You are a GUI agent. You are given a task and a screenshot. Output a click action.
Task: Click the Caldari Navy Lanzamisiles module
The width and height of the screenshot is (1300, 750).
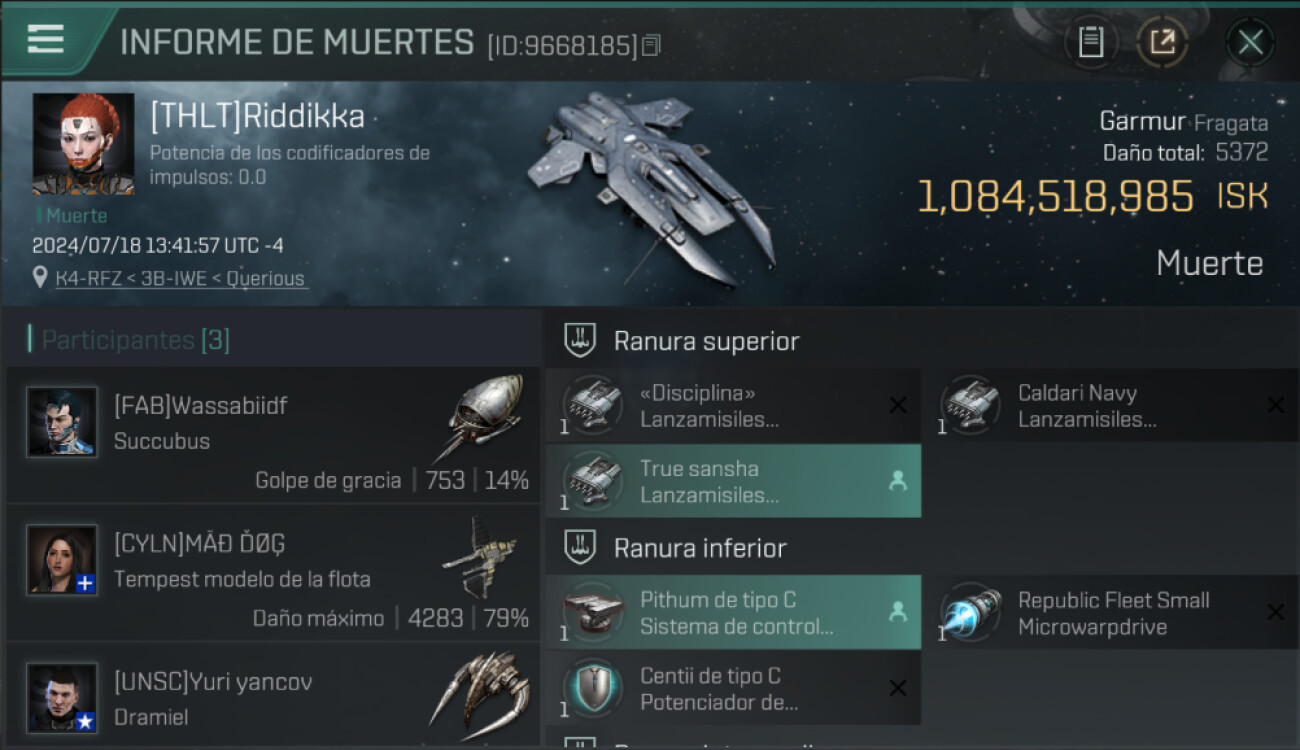tap(1111, 405)
